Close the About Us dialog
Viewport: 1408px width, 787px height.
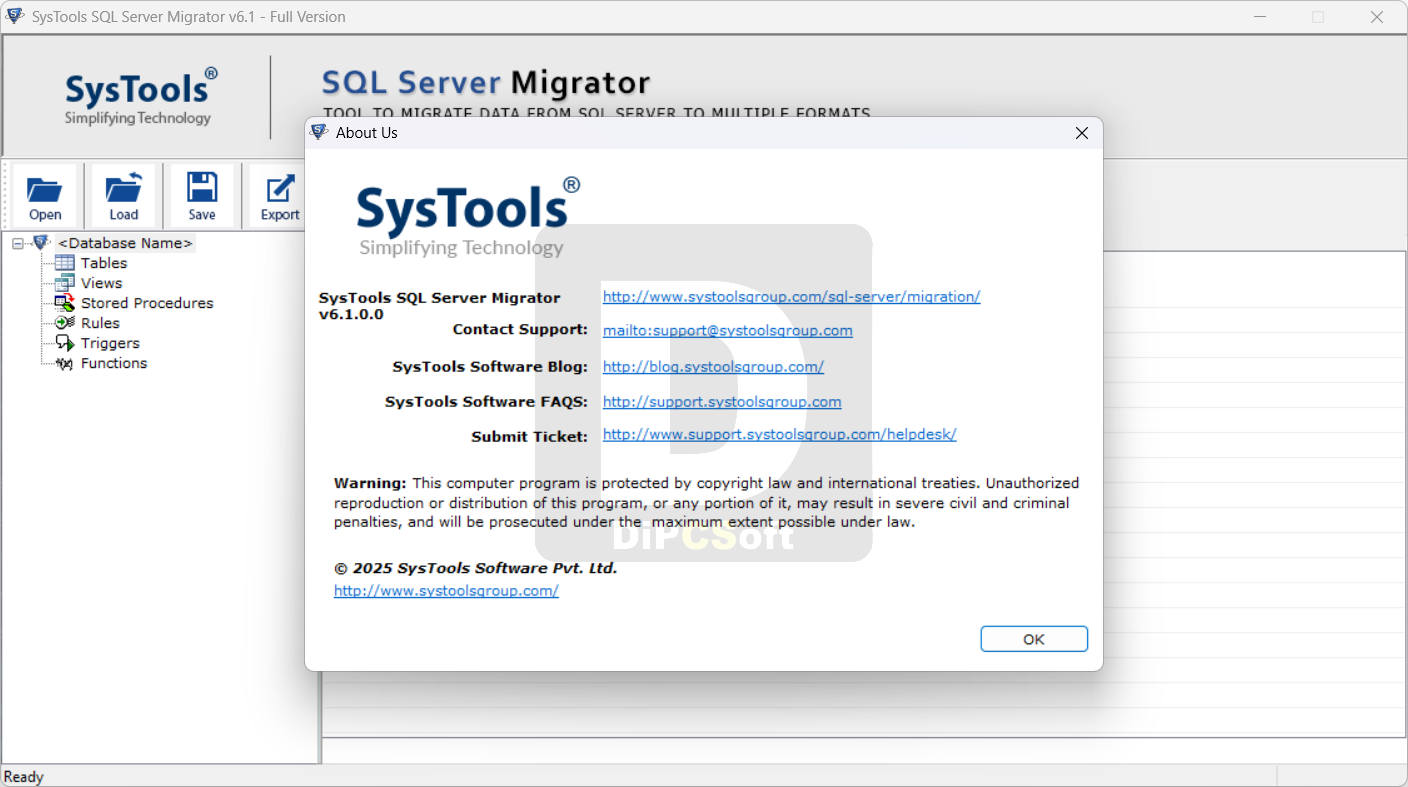coord(1081,133)
